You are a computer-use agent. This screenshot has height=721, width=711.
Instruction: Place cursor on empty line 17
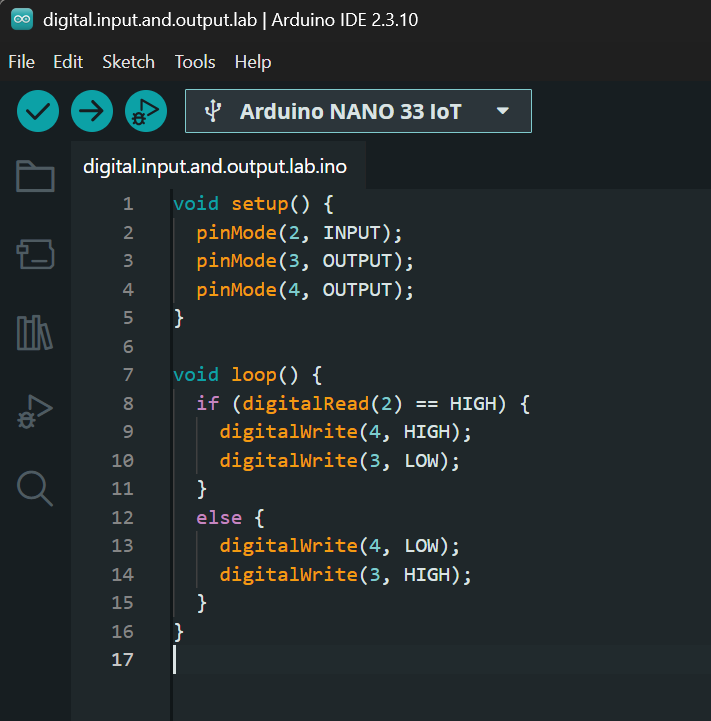[442, 660]
